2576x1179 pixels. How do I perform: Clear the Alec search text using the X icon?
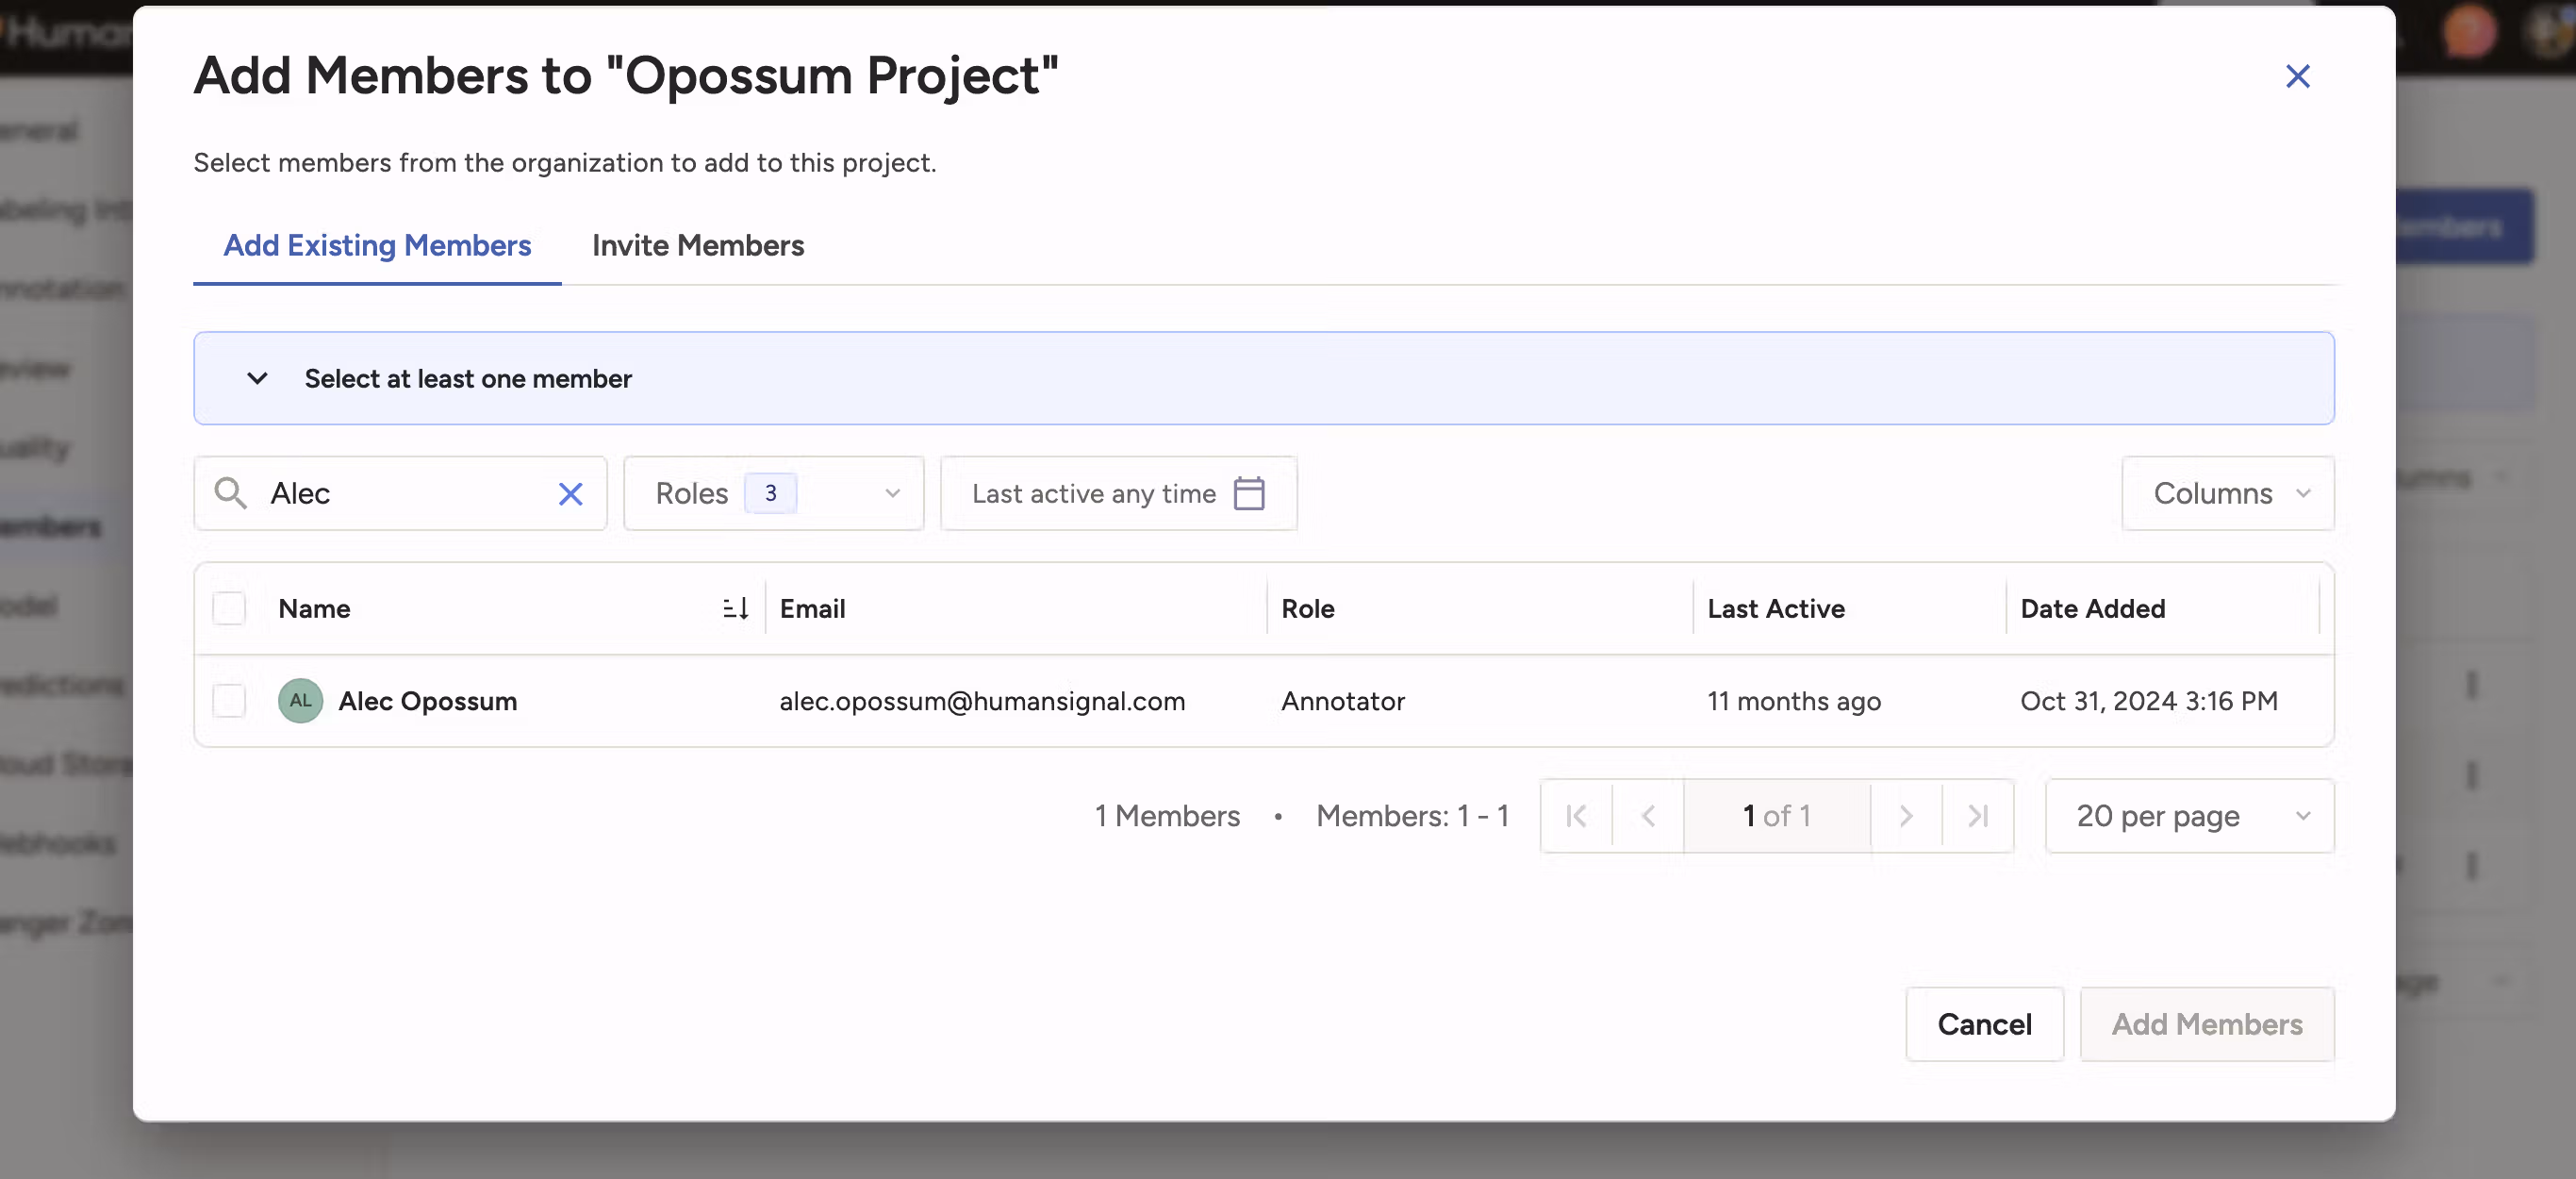[570, 493]
